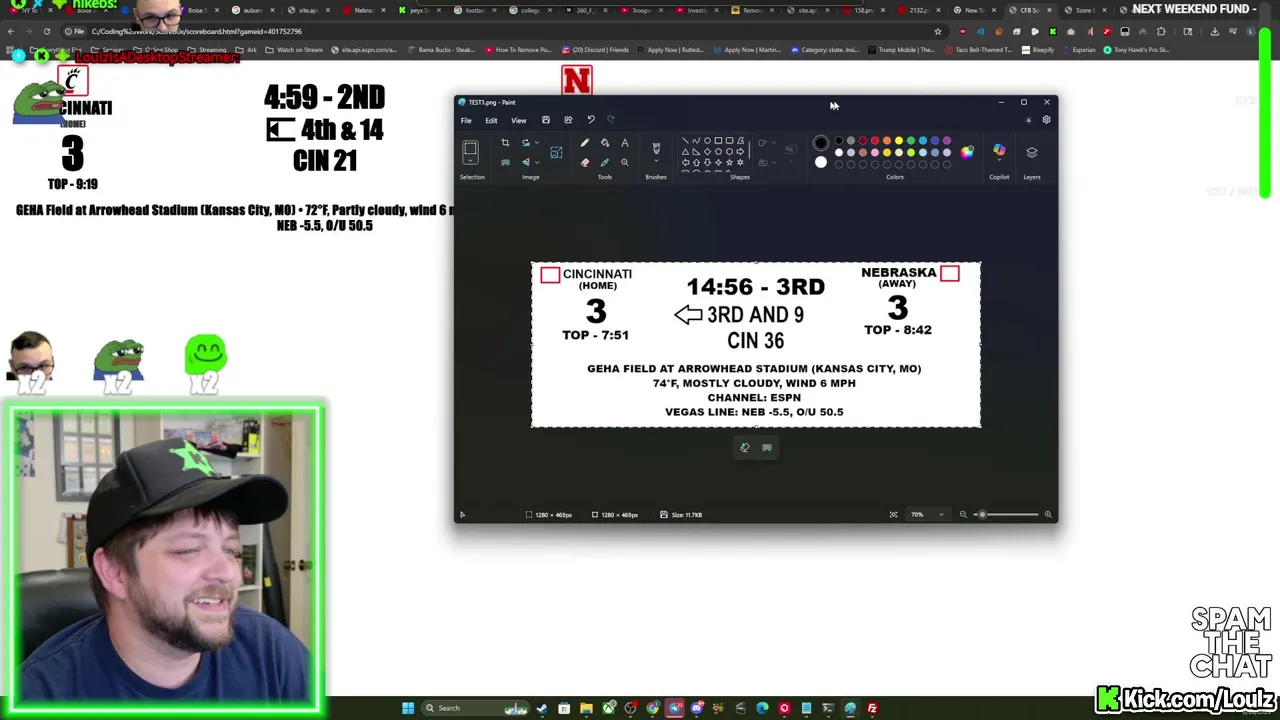Select Color 2 white secondary swatch
The image size is (1280, 720).
[821, 162]
